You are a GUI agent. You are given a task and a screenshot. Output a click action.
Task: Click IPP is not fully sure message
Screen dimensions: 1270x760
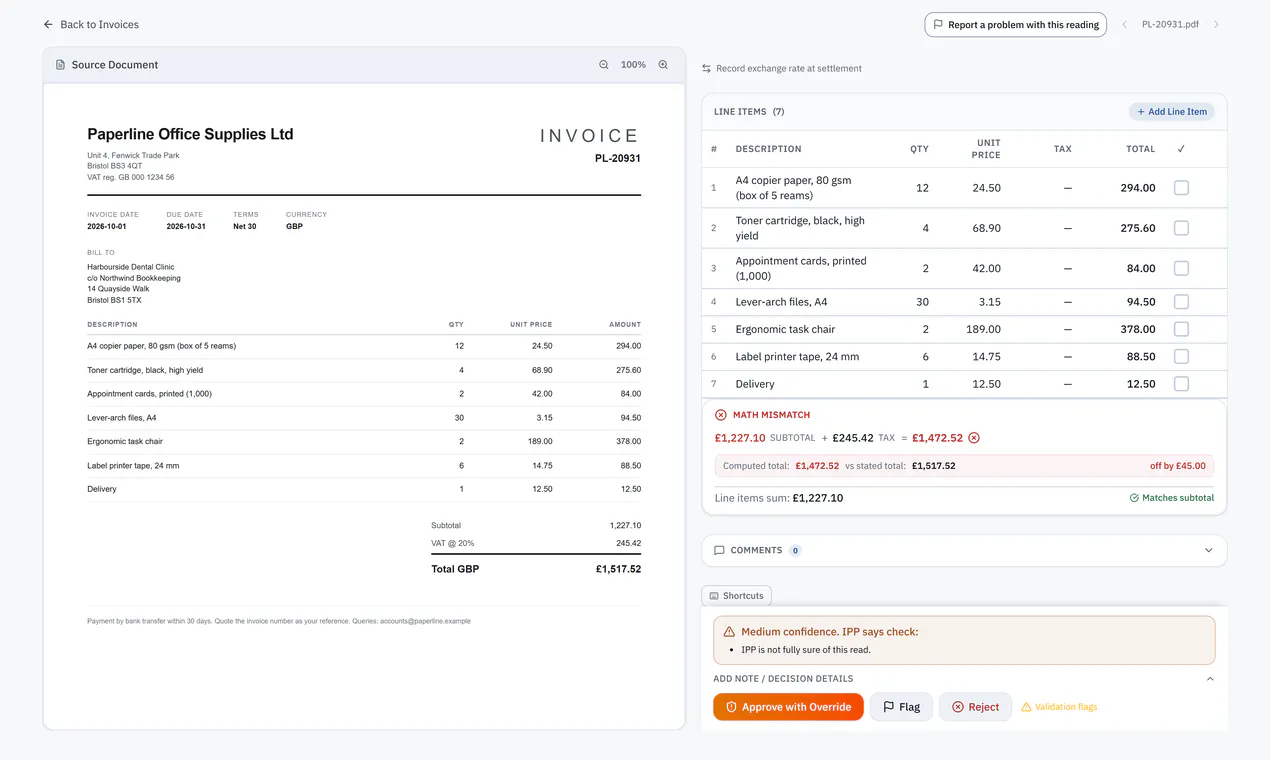pos(805,650)
